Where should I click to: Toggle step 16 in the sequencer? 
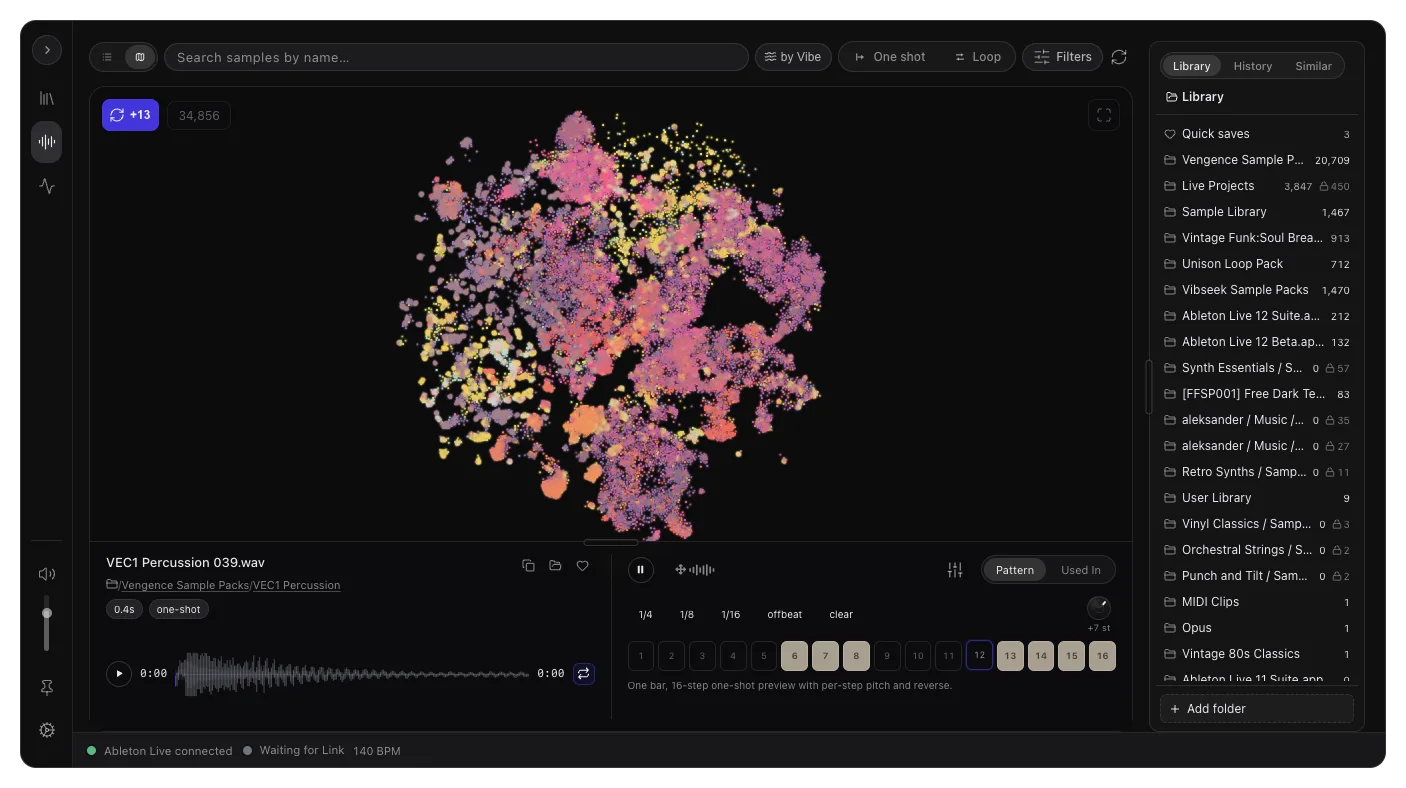point(1102,656)
